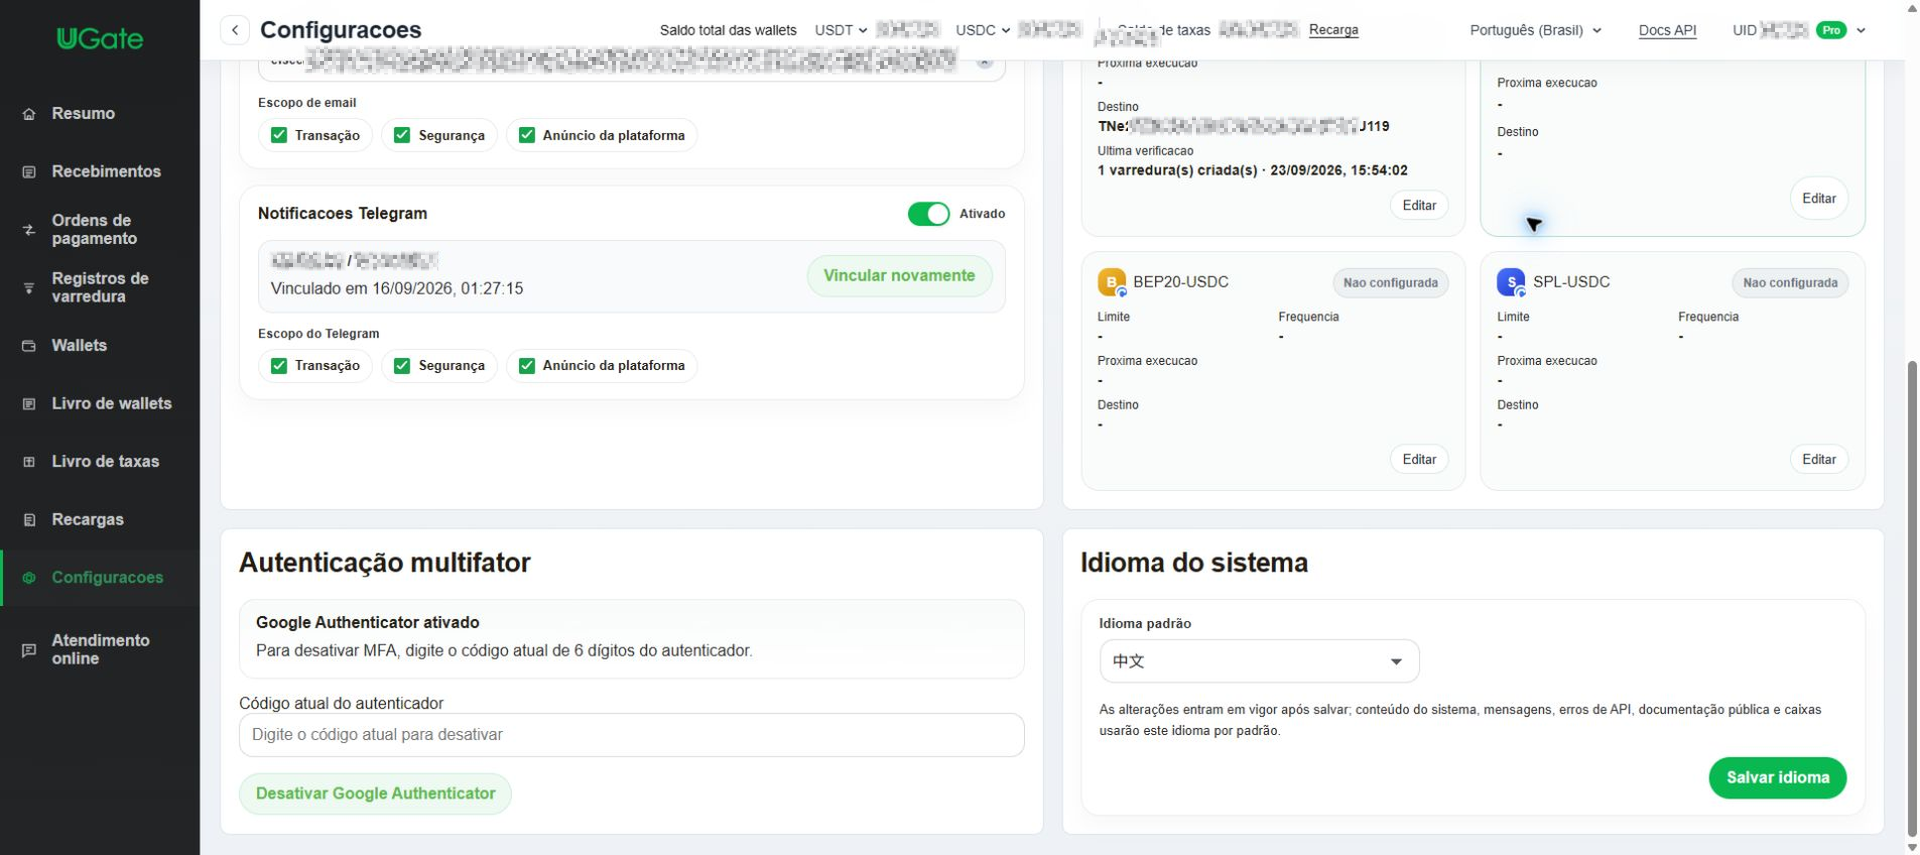Open the USDT wallet balance dropdown
Image resolution: width=1920 pixels, height=855 pixels.
point(840,30)
